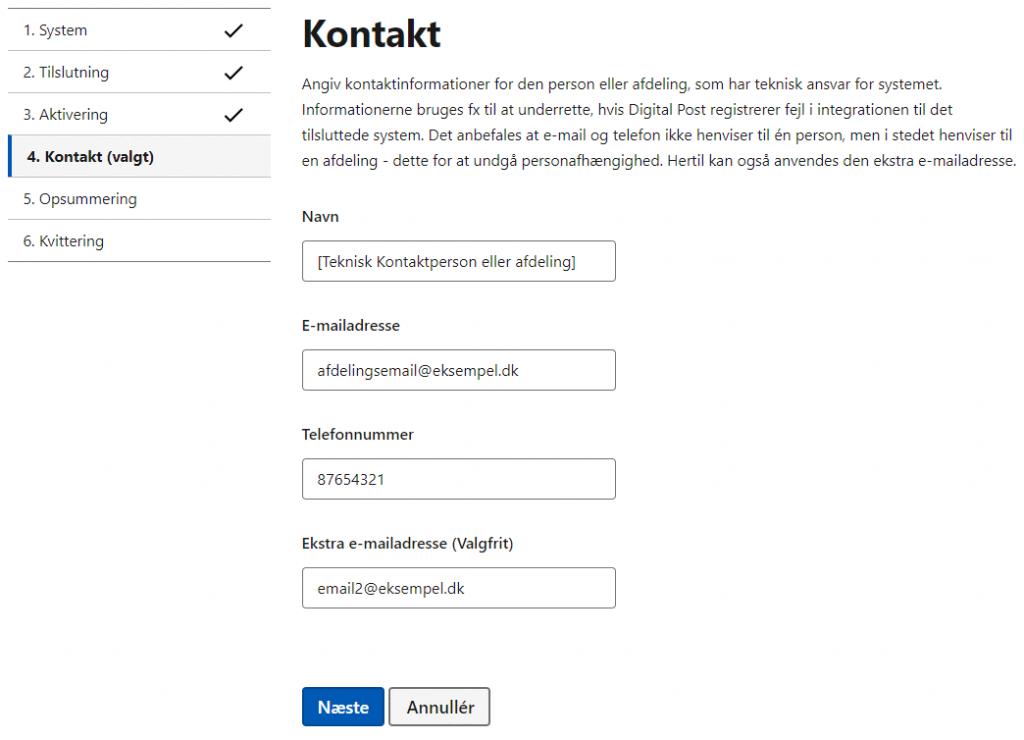Screen dimensions: 1024x740
Task: Click the checkmark next to System step
Action: coord(233,31)
